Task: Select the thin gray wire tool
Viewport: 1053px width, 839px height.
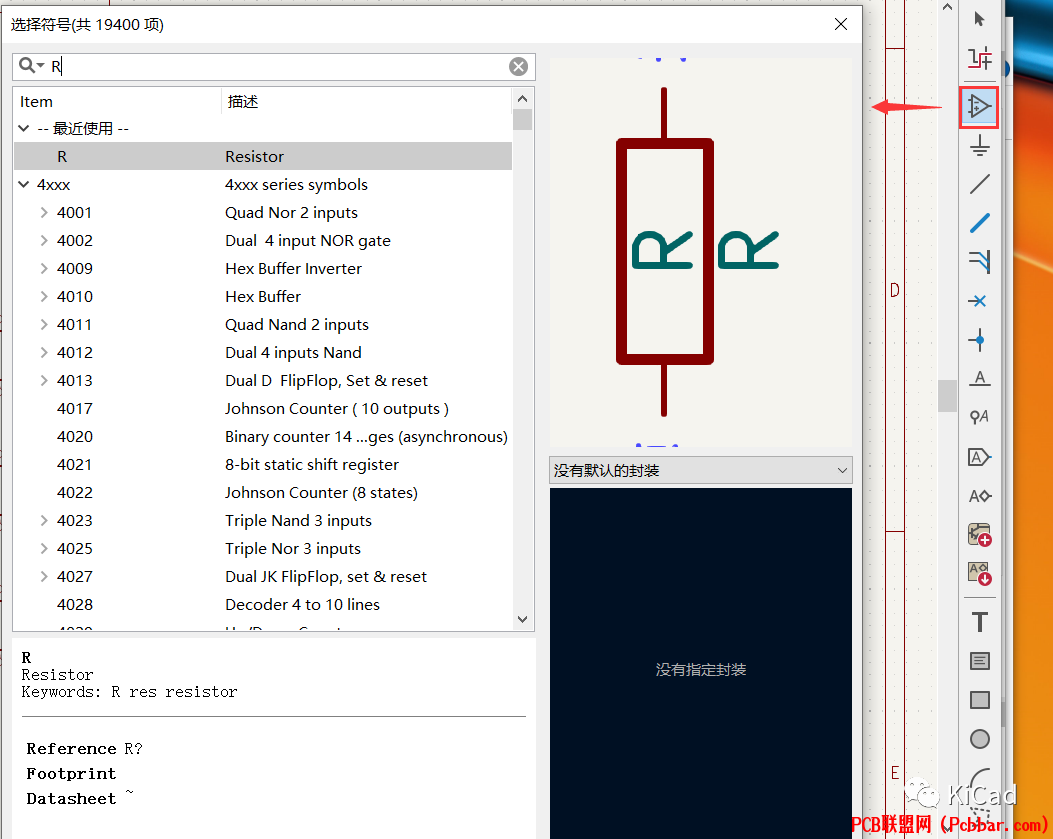Action: point(979,184)
